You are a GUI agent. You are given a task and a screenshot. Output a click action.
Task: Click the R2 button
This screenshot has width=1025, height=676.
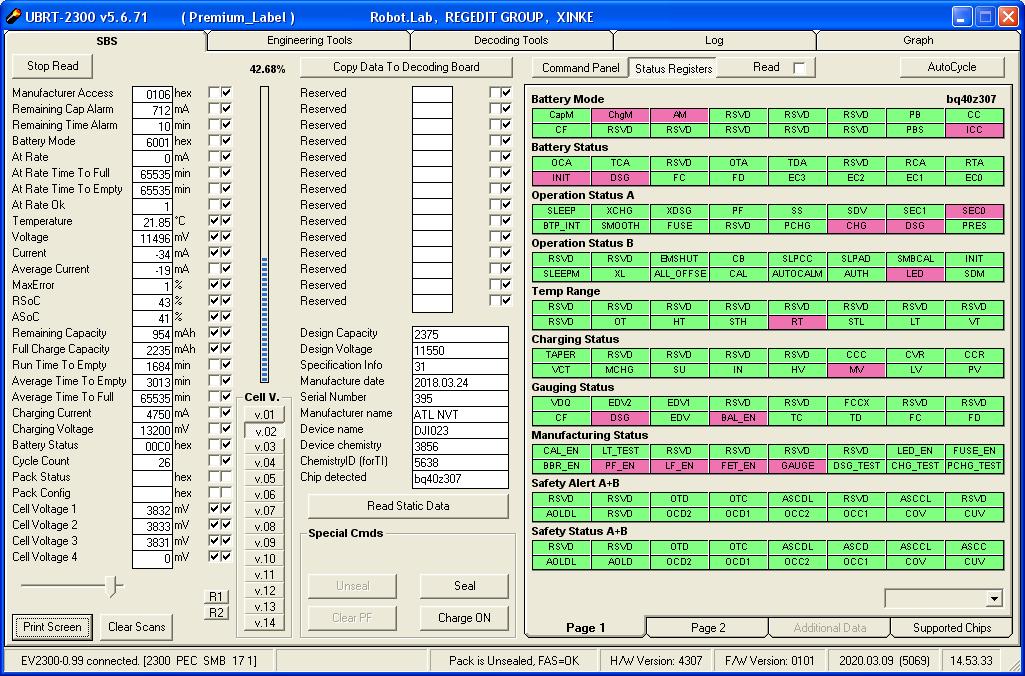tap(216, 613)
